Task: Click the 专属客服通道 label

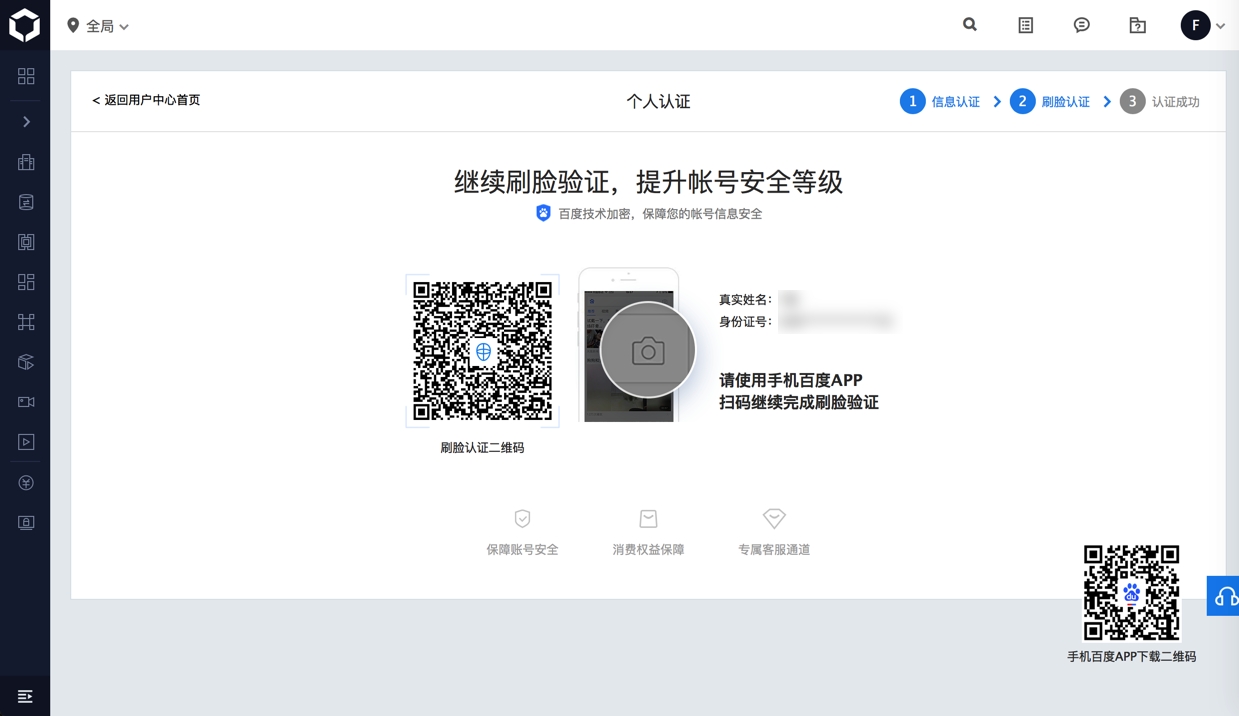Action: (x=774, y=550)
